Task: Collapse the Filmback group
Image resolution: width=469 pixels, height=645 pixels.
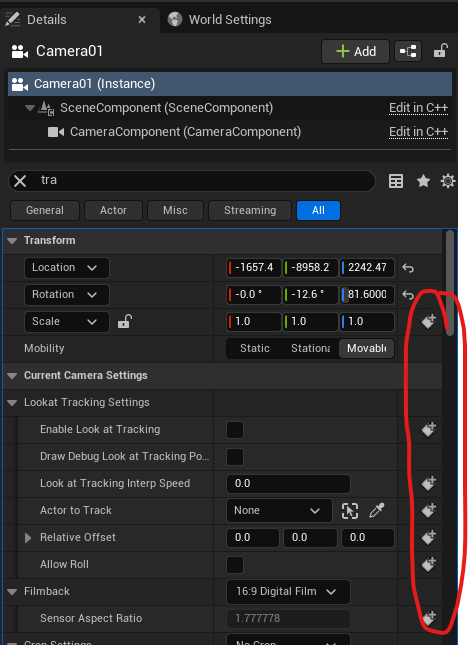Action: click(x=12, y=592)
